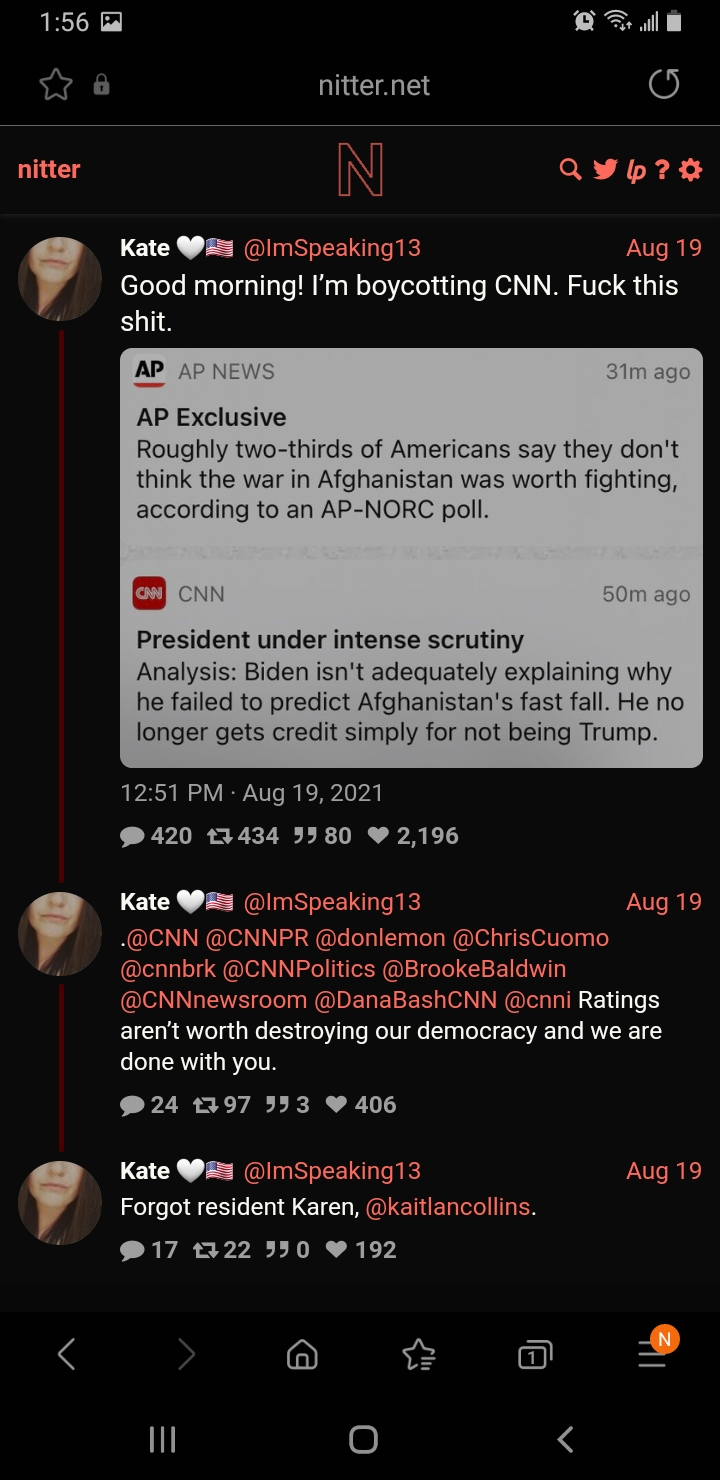Screen dimensions: 720x1480
Task: Open the question mark about page
Action: (662, 170)
